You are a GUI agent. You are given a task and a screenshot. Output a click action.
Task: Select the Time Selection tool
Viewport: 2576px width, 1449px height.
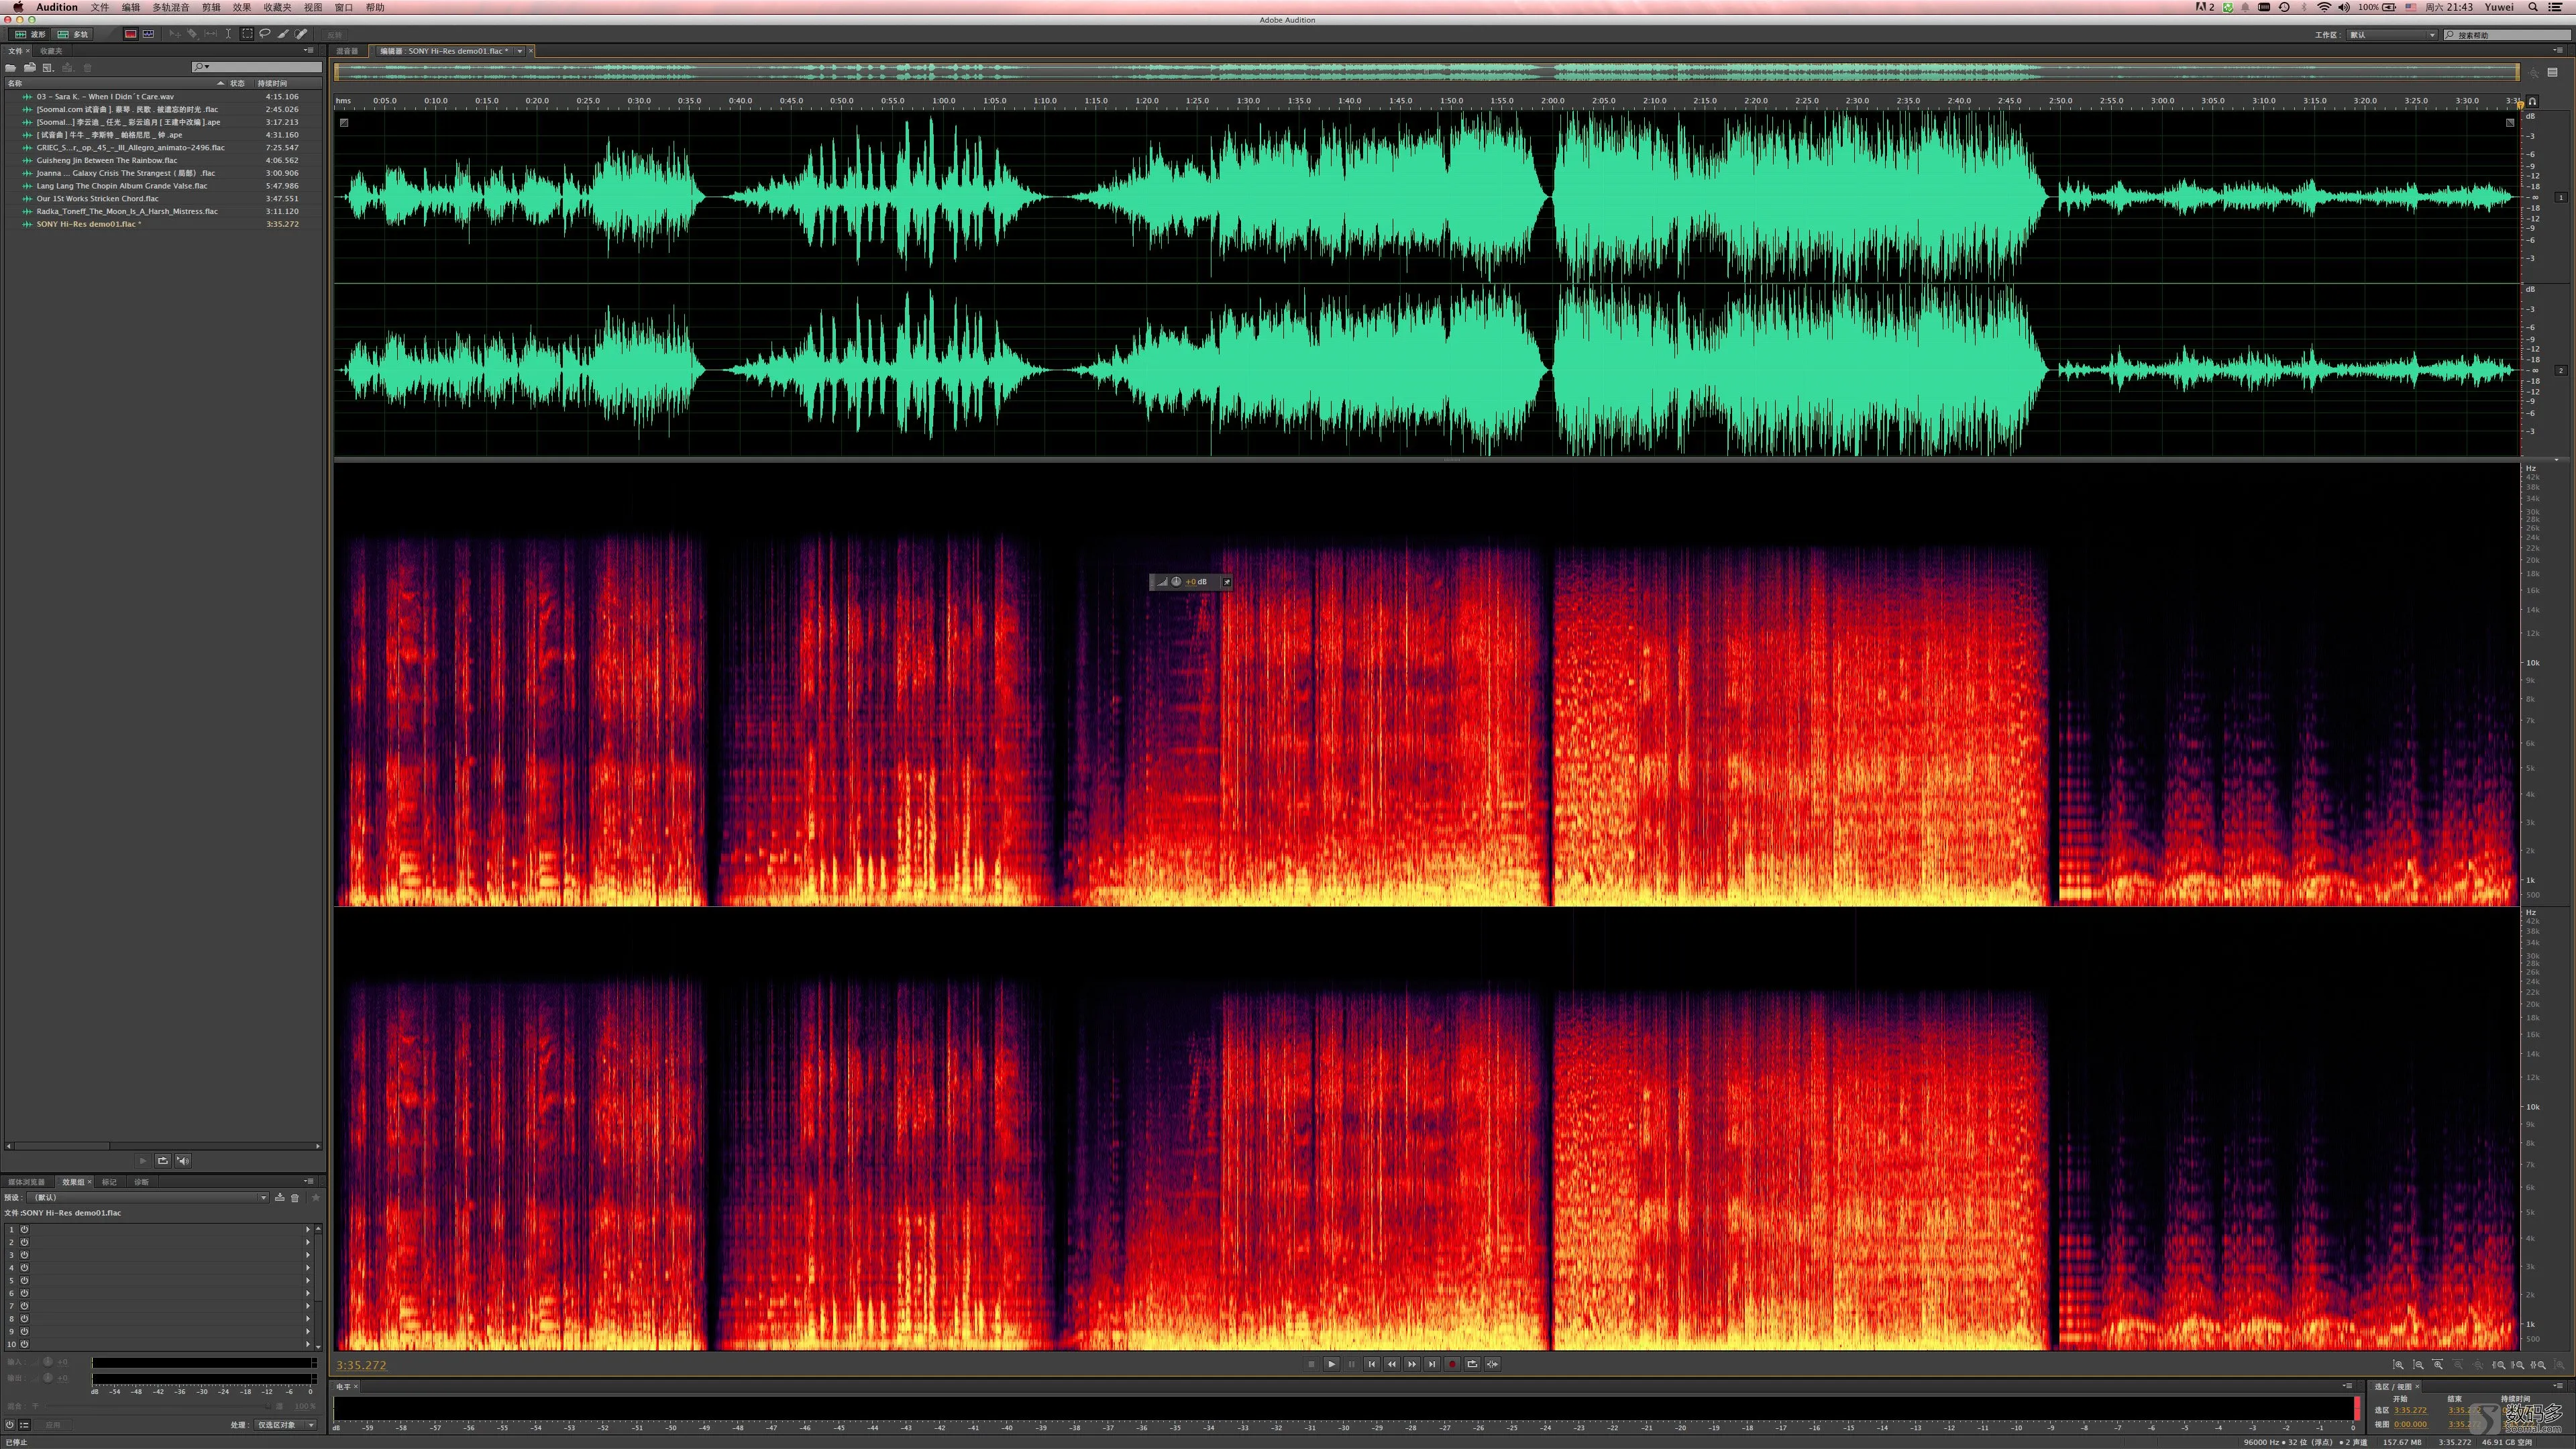[x=229, y=34]
